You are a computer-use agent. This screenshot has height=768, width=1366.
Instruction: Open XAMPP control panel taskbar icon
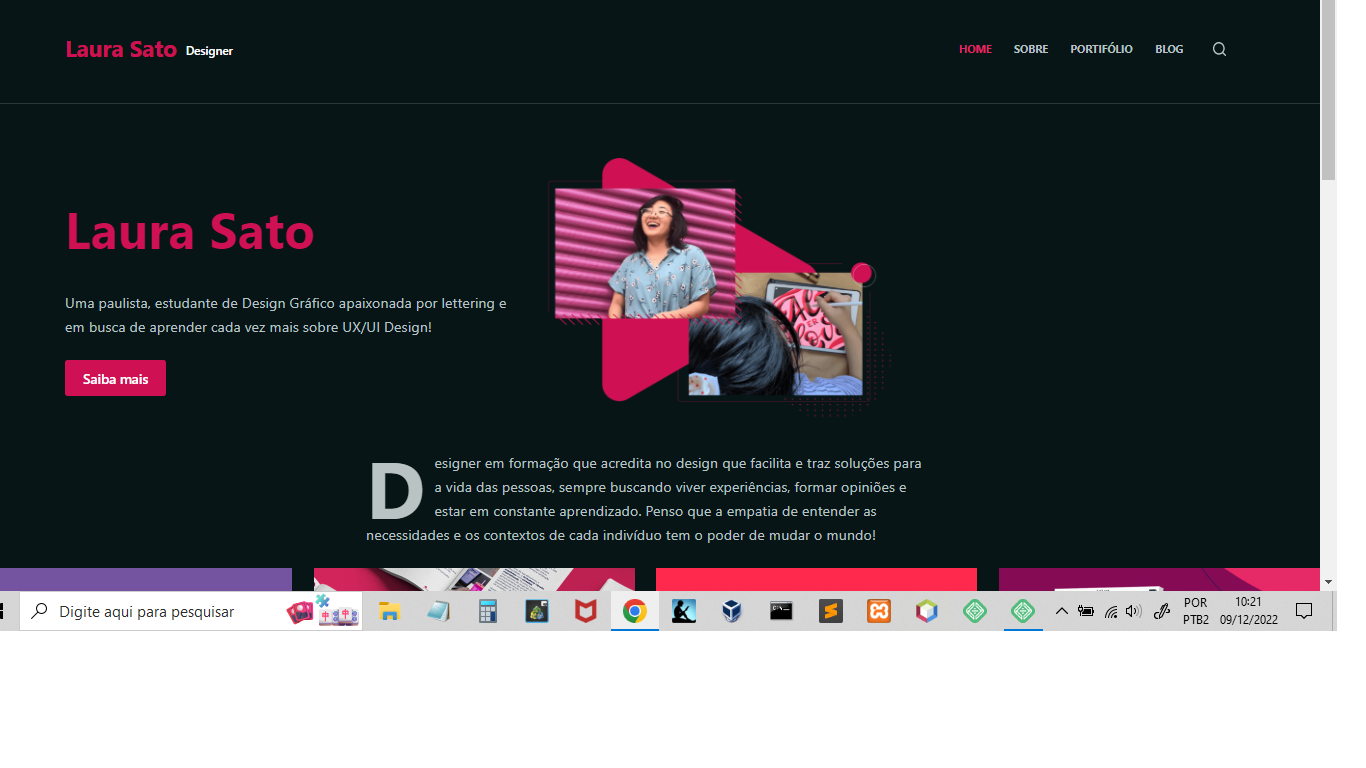coord(878,611)
